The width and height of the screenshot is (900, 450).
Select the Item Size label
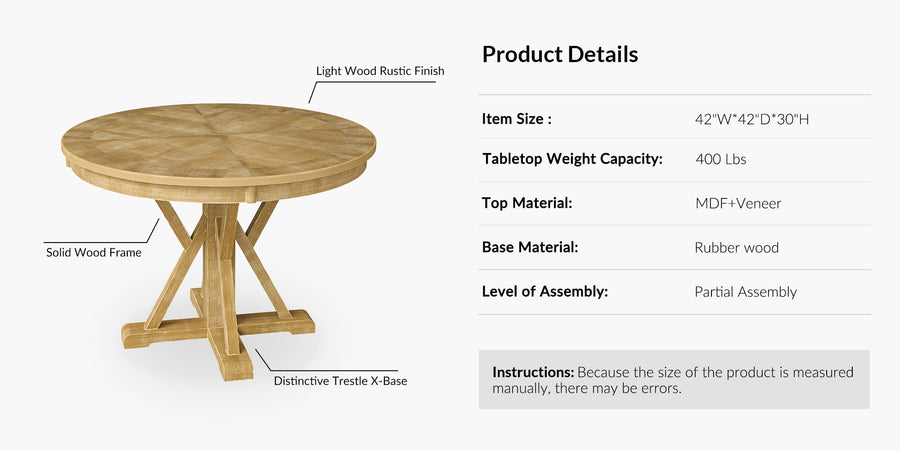click(516, 119)
